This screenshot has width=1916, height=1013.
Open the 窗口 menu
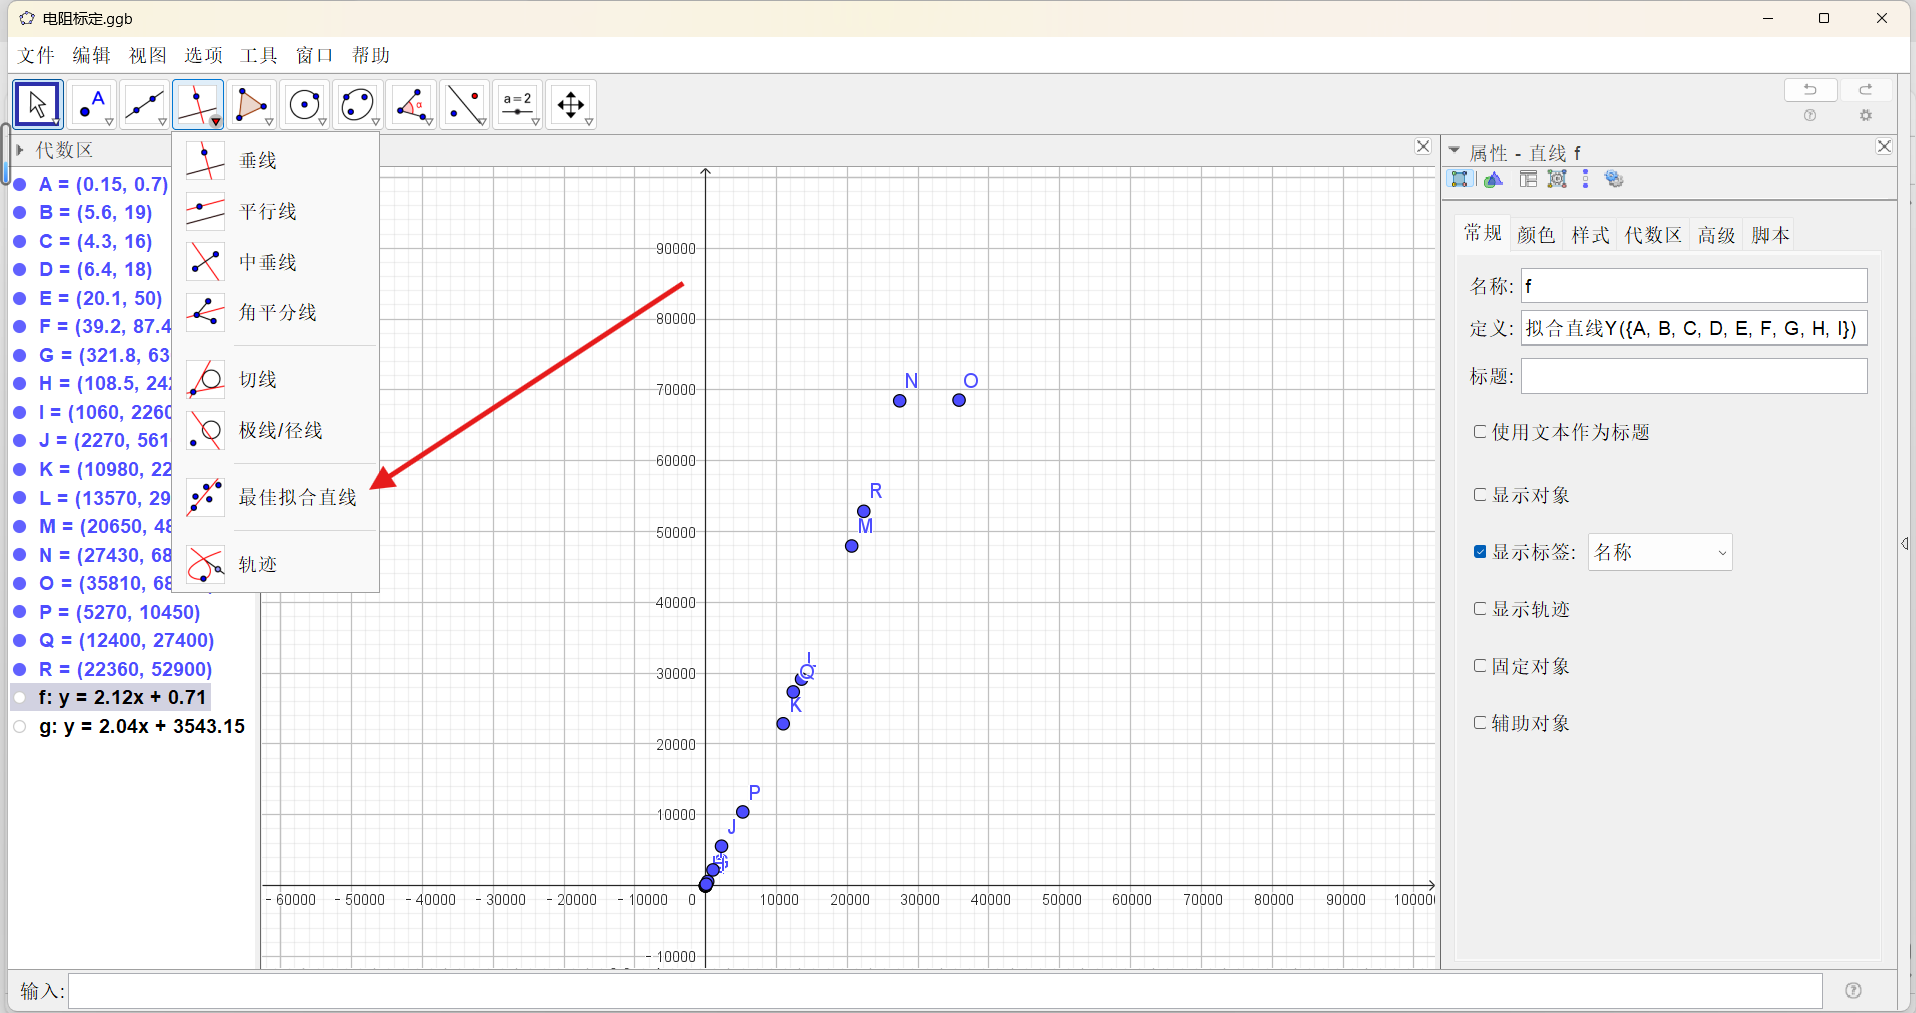315,55
